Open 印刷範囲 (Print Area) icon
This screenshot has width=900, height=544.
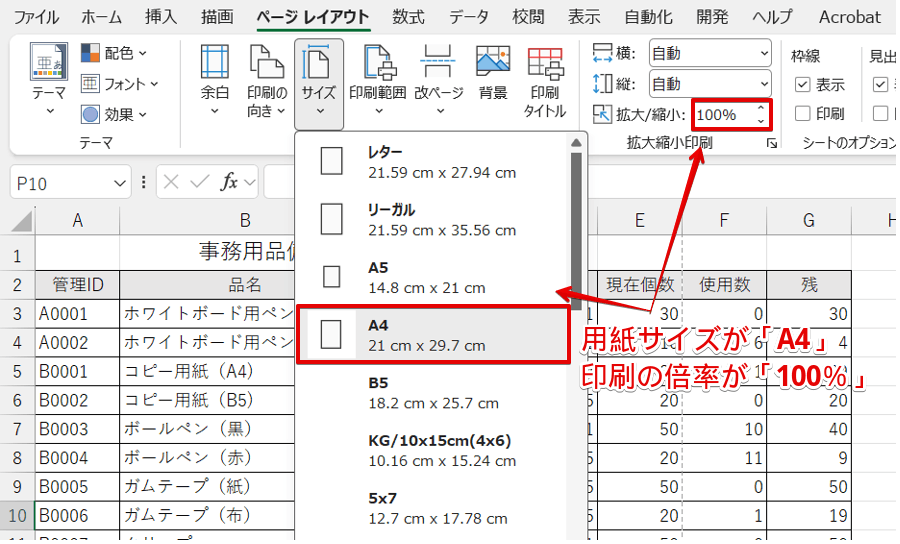(377, 63)
